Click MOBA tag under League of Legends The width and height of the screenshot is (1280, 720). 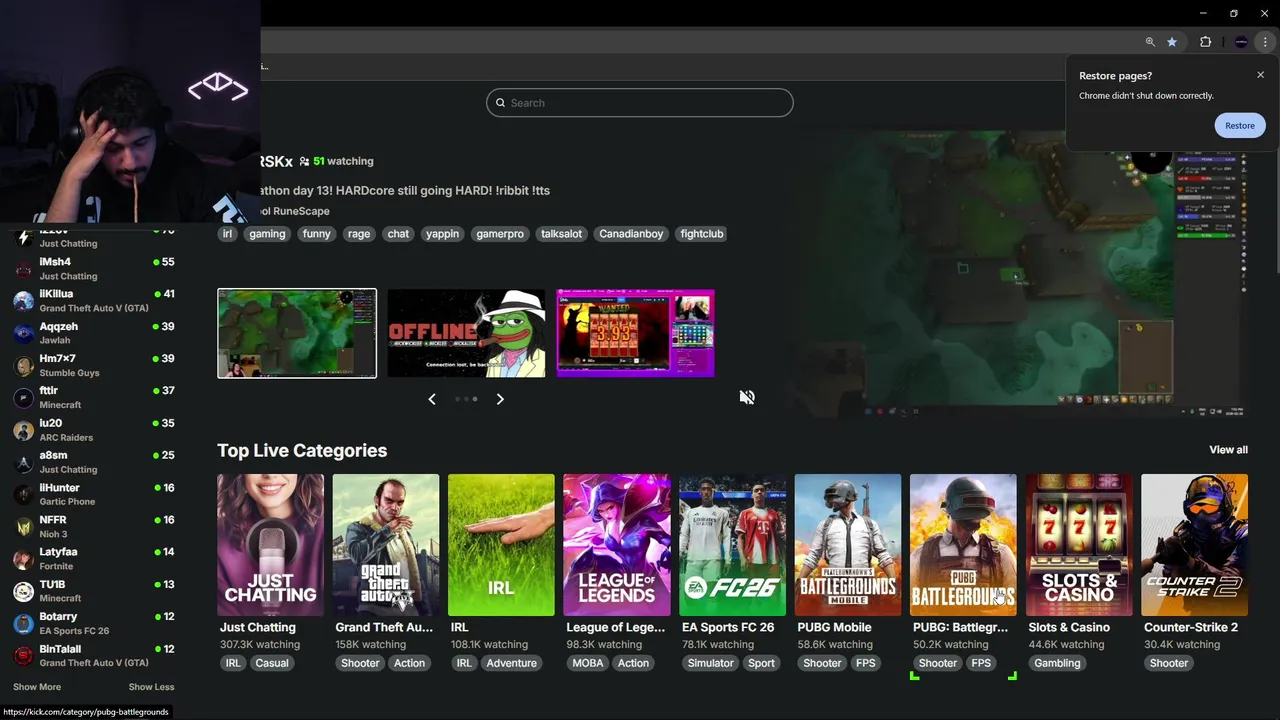coord(588,663)
